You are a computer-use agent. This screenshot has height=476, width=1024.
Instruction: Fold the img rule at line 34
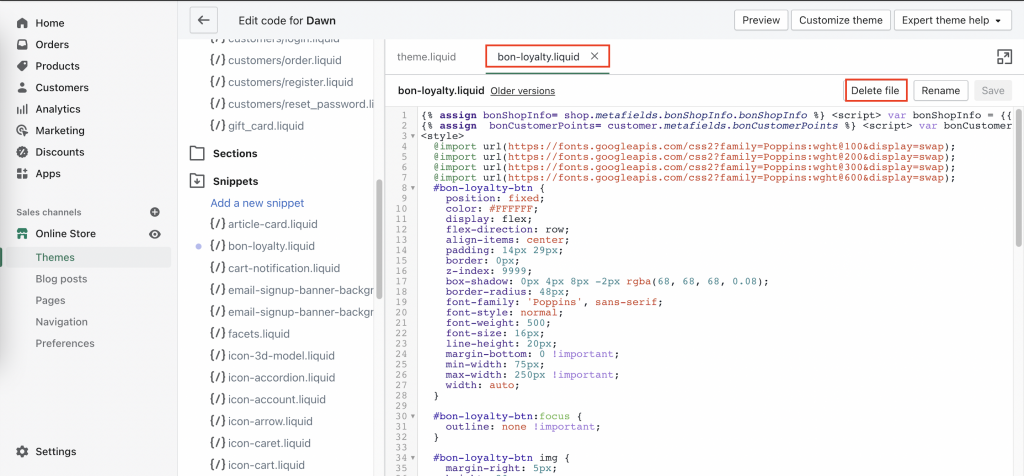tap(413, 458)
